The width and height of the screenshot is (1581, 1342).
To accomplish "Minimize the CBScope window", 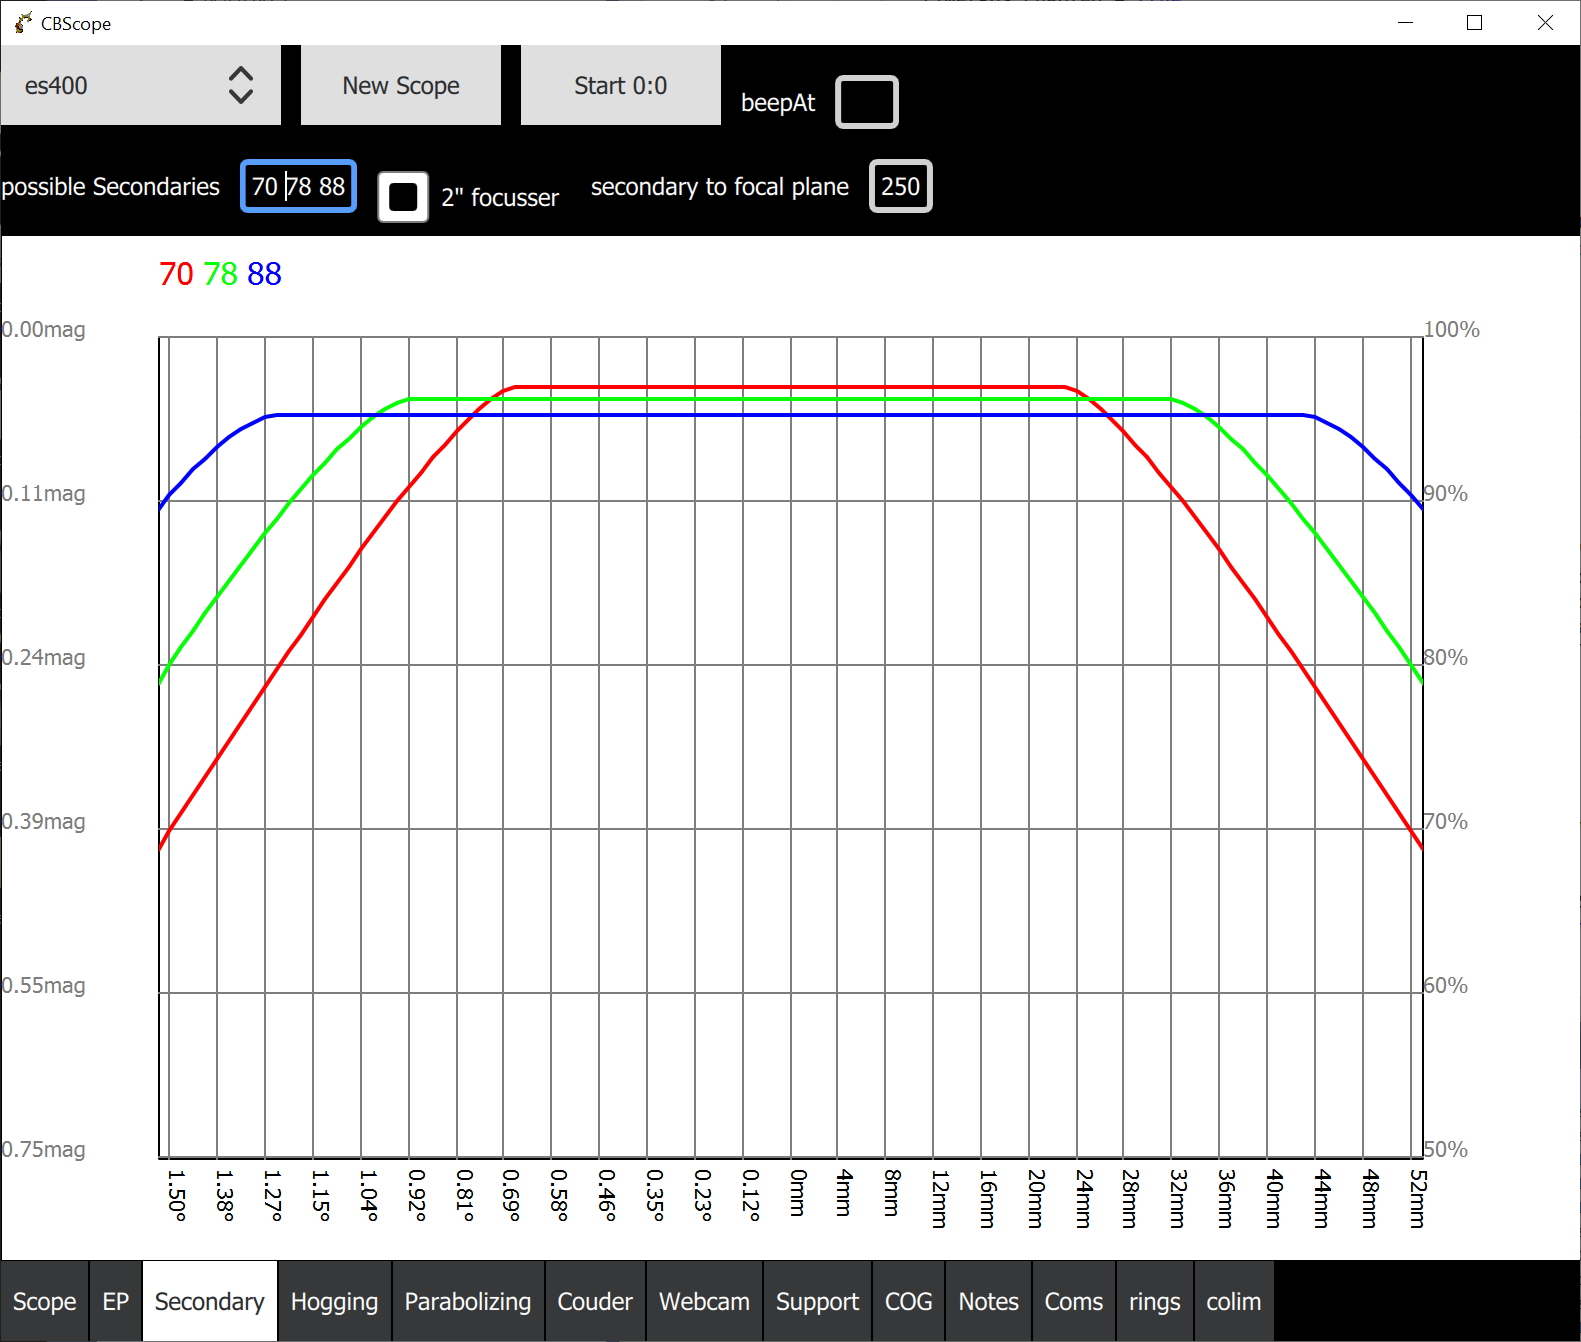I will click(1406, 22).
